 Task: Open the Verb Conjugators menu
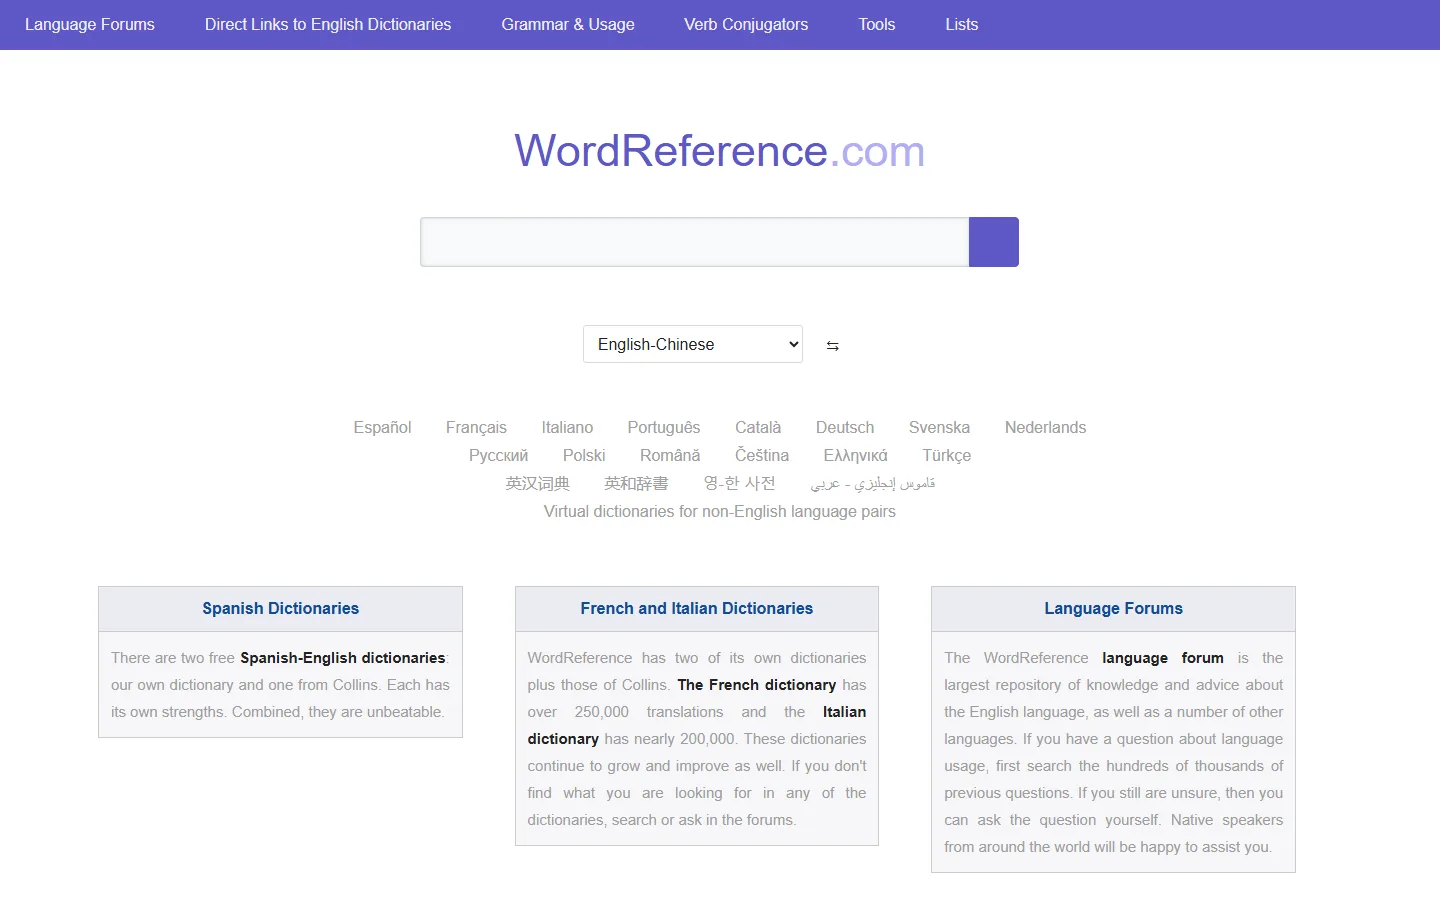pyautogui.click(x=746, y=24)
